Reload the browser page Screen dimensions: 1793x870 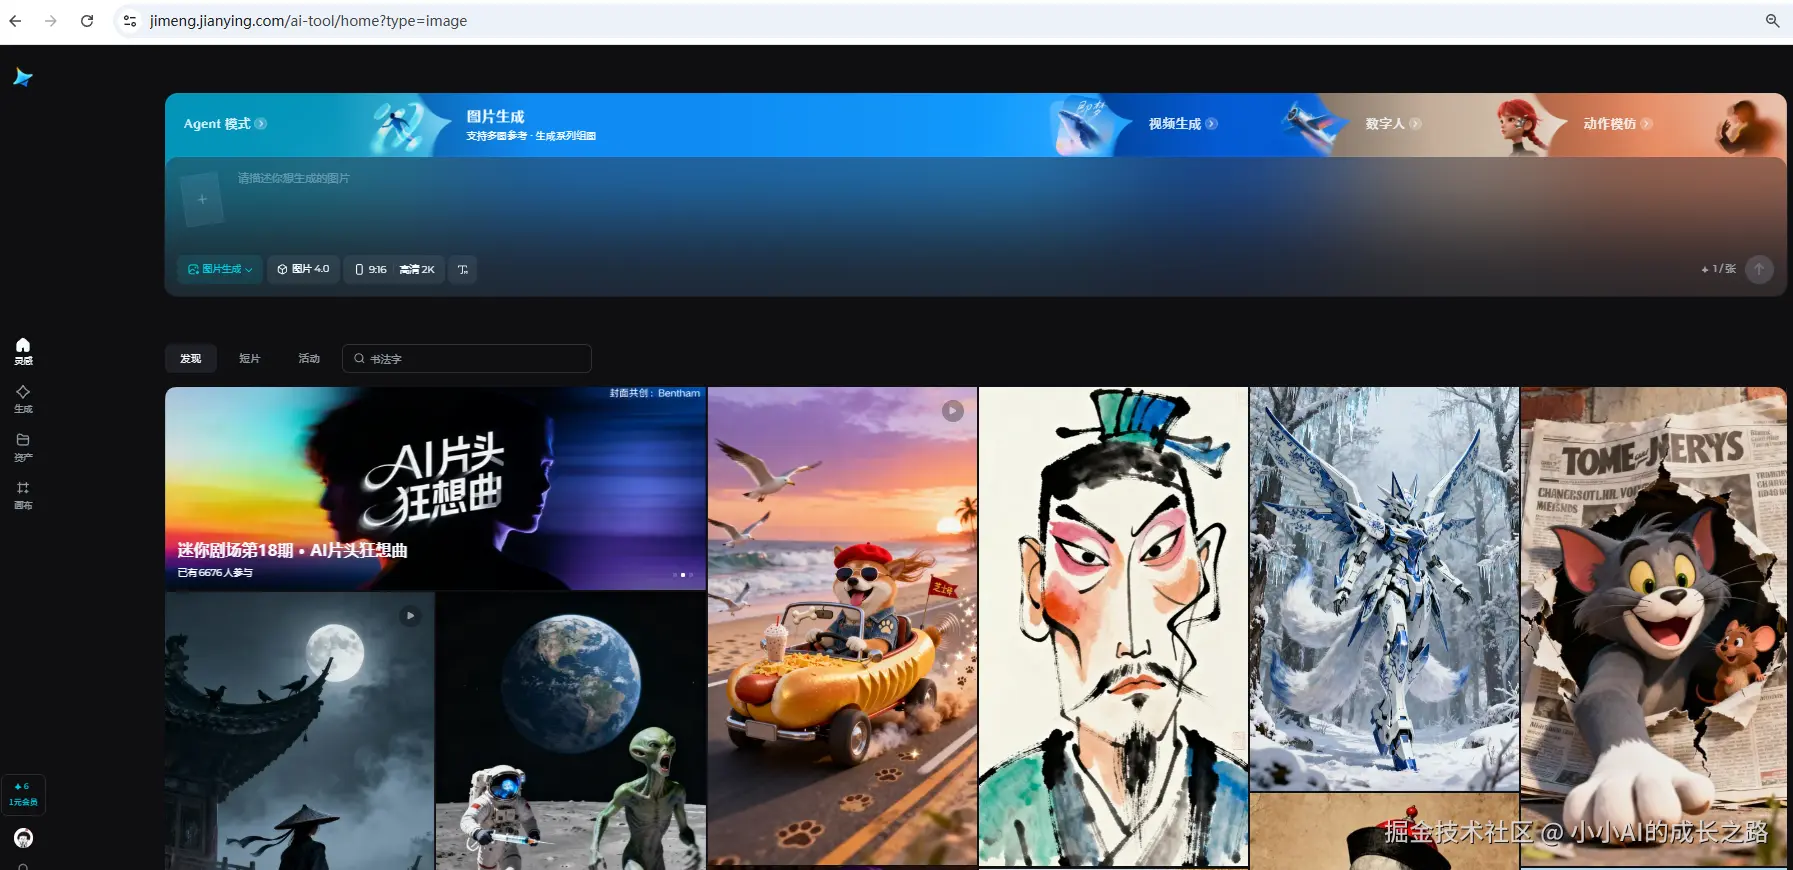coord(87,20)
